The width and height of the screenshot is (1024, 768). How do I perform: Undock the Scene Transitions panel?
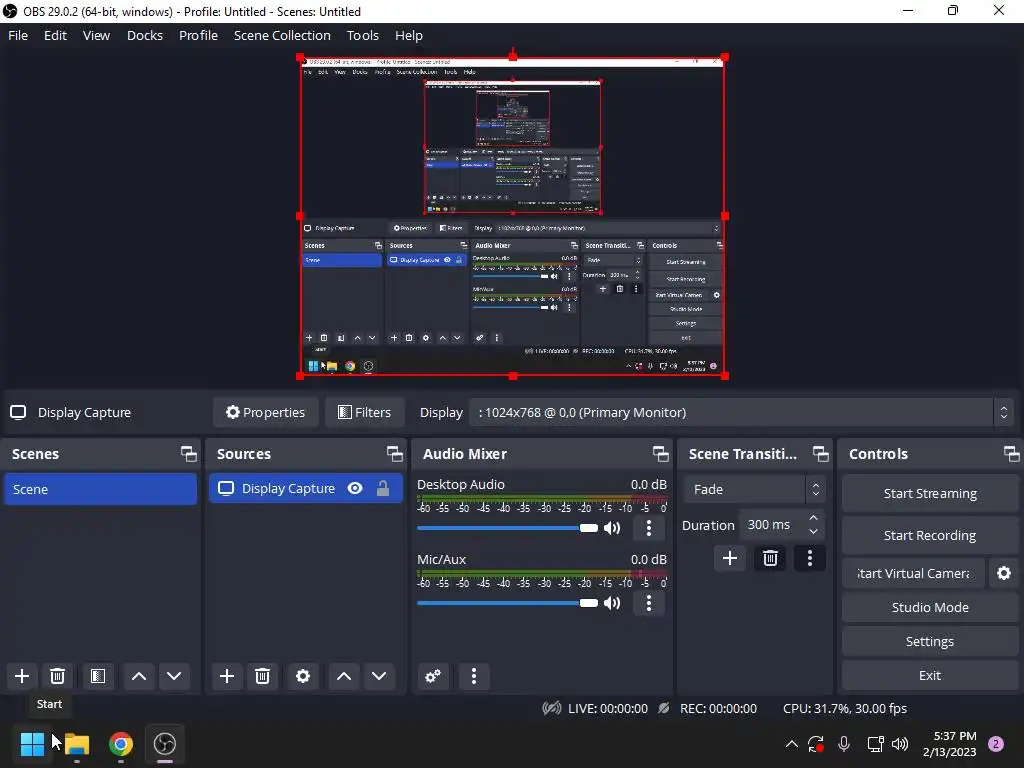click(820, 454)
